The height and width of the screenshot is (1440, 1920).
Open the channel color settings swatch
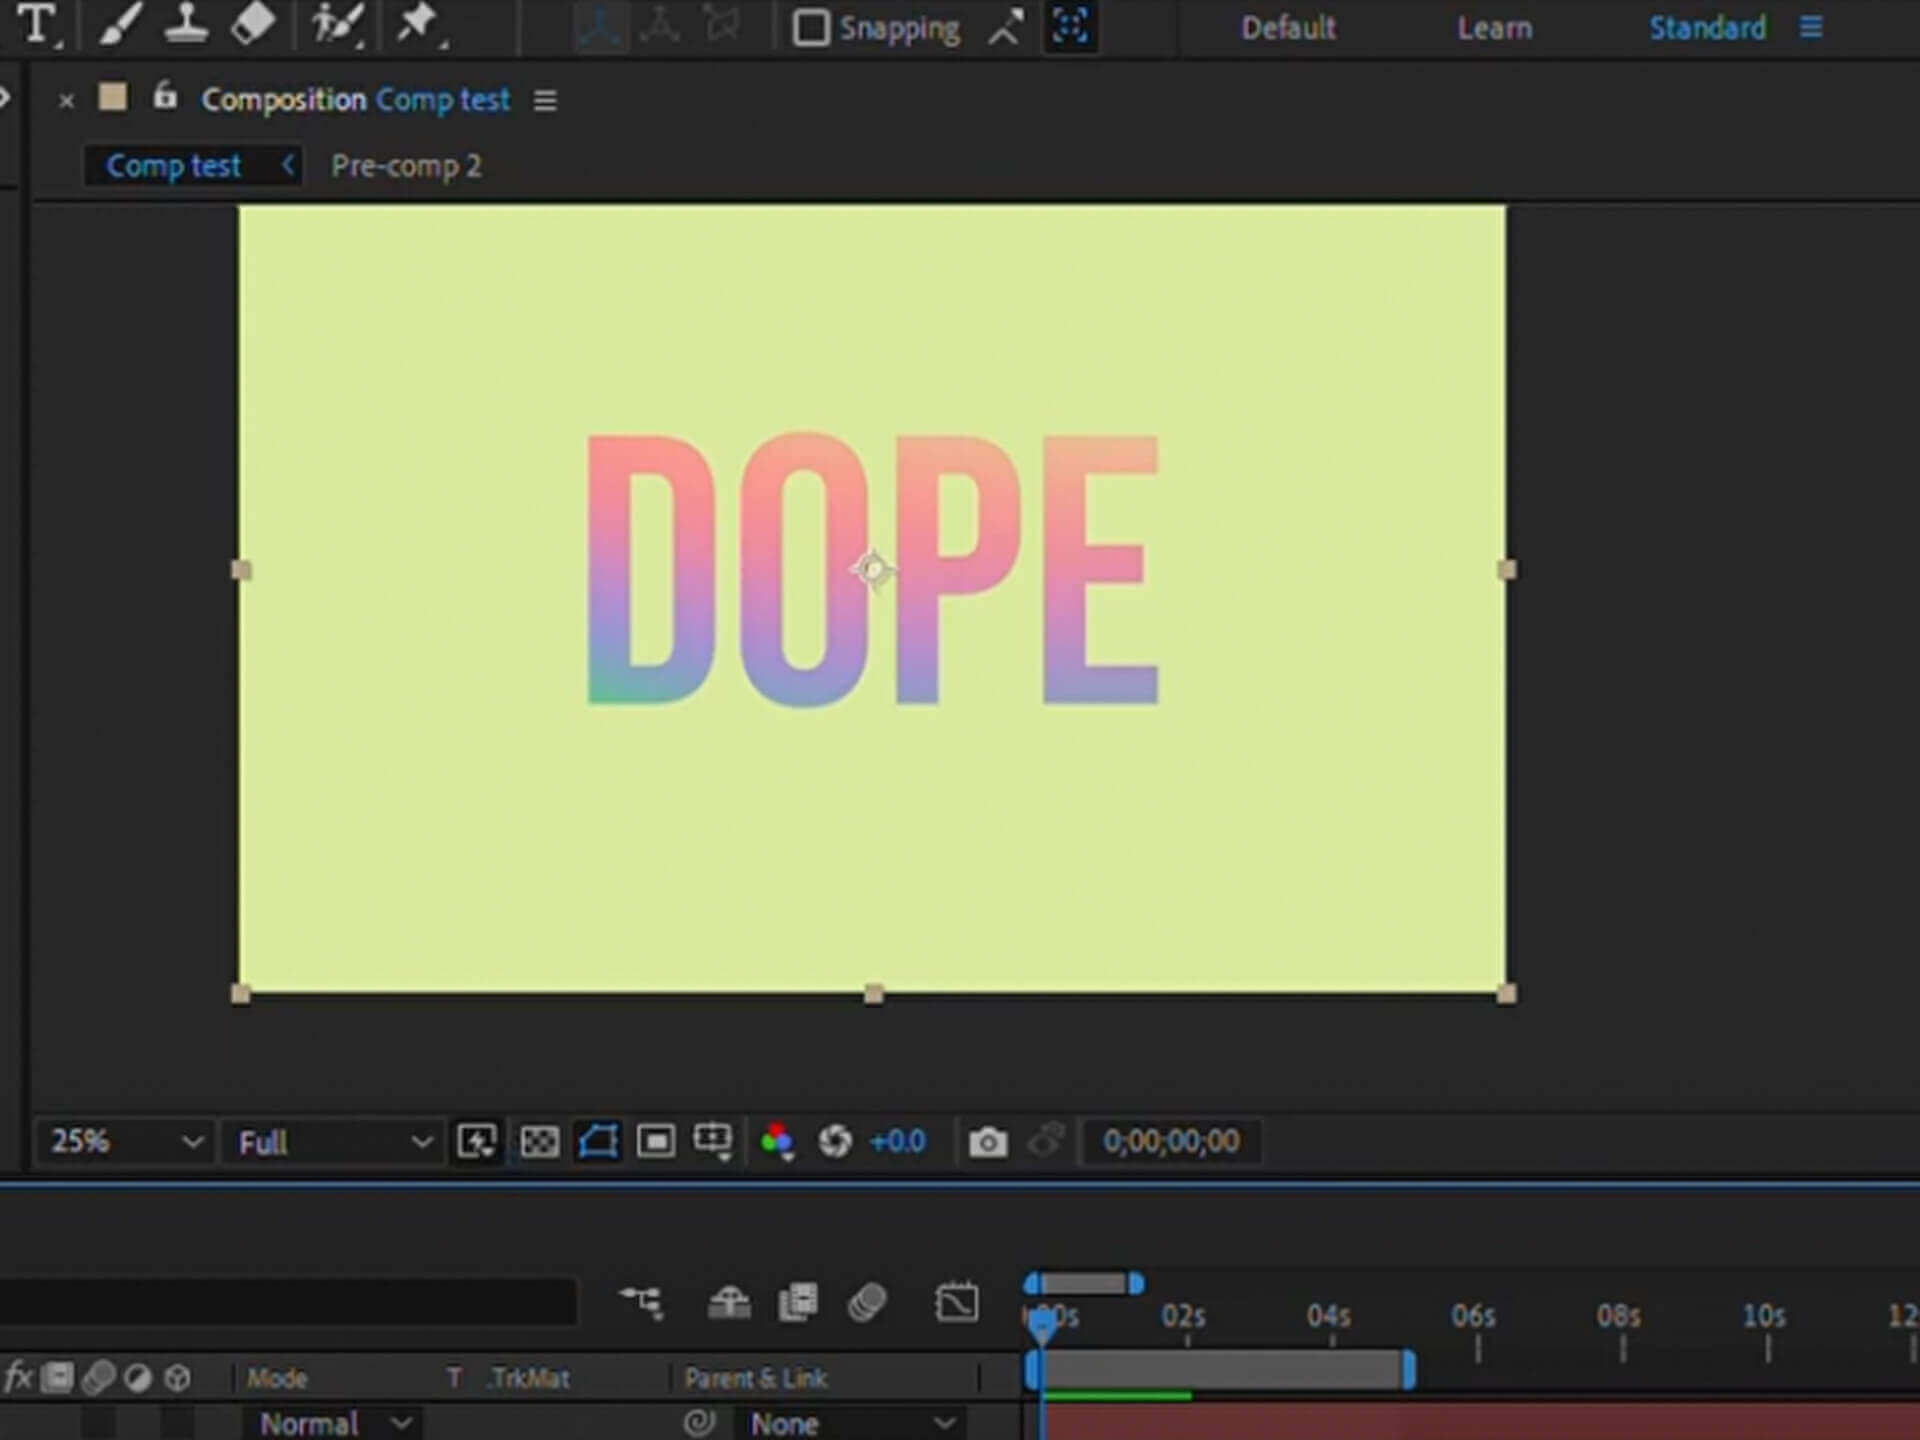(779, 1141)
